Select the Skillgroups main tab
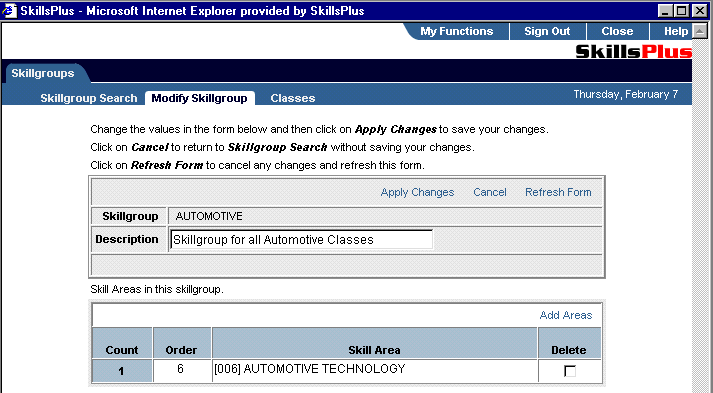Viewport: 713px width, 393px height. tap(43, 73)
